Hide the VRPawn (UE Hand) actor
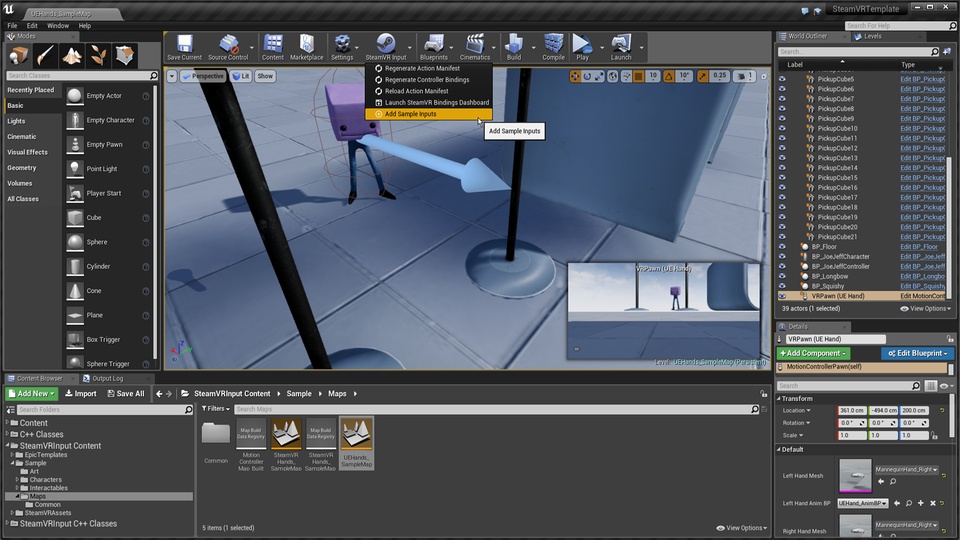Screen dimensions: 960x540 tap(783, 296)
